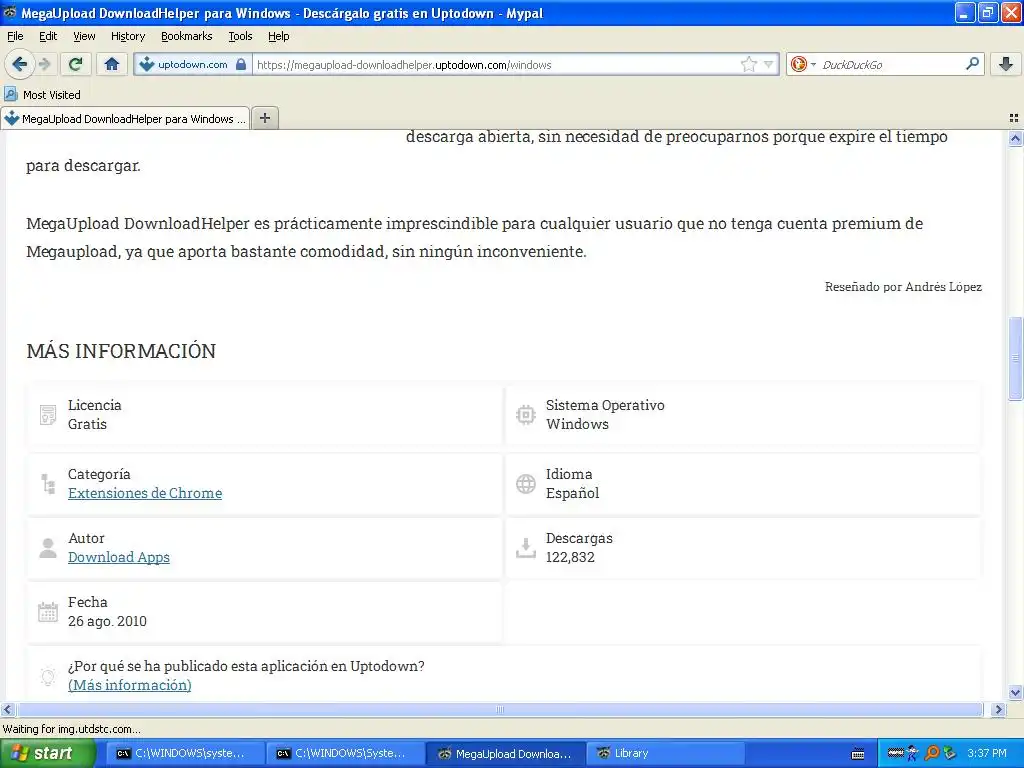Switch to first C:\WINDOWS\syste... taskbar window

[x=183, y=754]
